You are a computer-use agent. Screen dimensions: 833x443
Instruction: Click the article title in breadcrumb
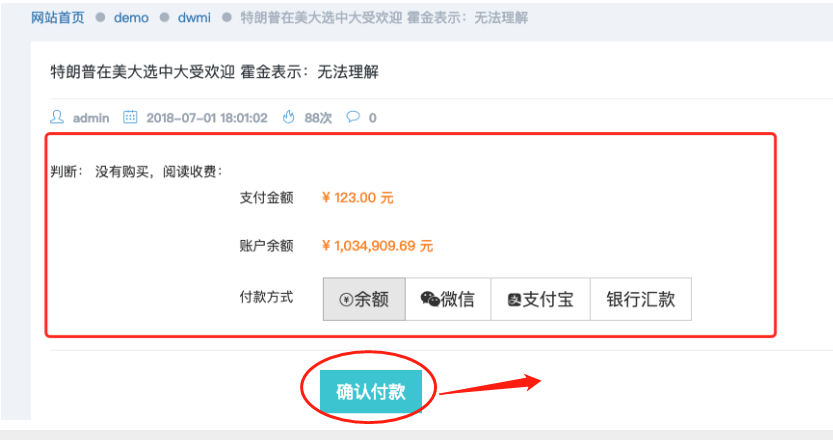(384, 18)
